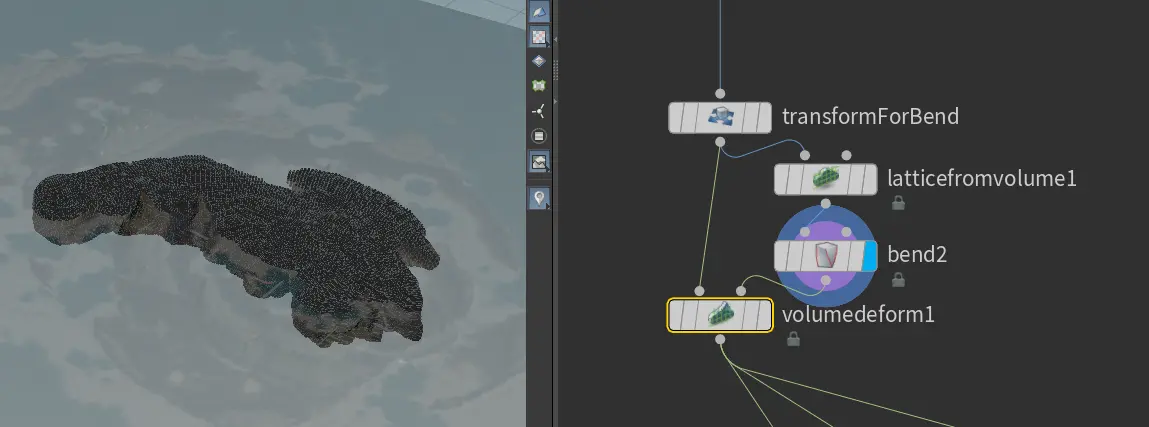Expand the pane using the lower small arrow
The height and width of the screenshot is (427, 1149).
555,100
